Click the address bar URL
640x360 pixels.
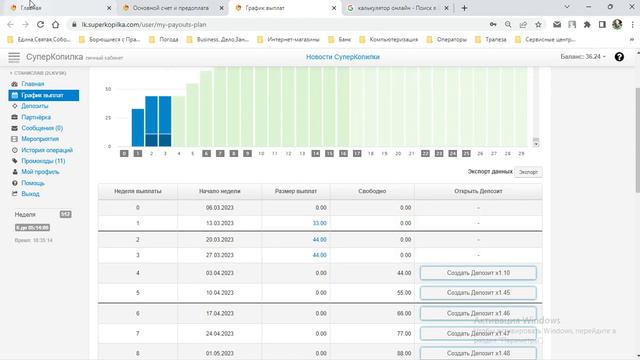point(144,24)
